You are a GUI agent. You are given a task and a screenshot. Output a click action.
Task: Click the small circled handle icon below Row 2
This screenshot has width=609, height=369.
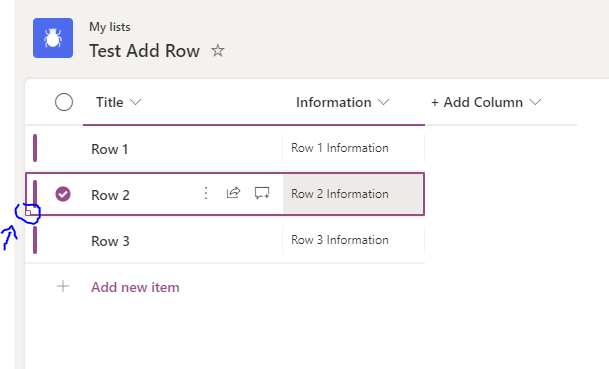[30, 211]
